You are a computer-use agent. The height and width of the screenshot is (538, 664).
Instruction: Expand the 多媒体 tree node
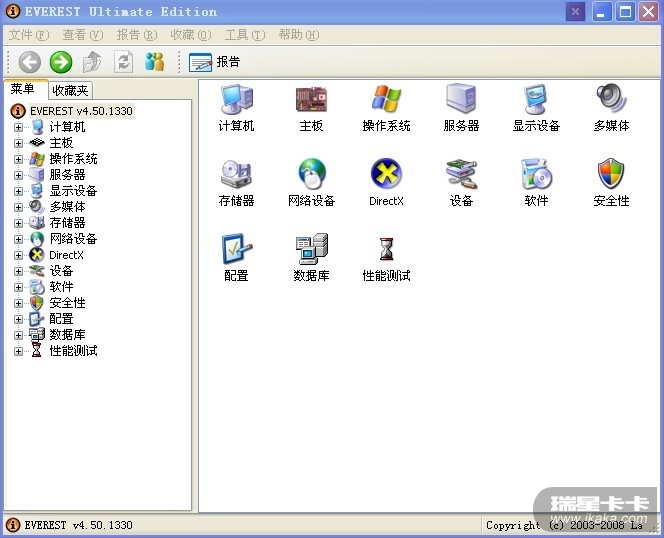pyautogui.click(x=18, y=207)
